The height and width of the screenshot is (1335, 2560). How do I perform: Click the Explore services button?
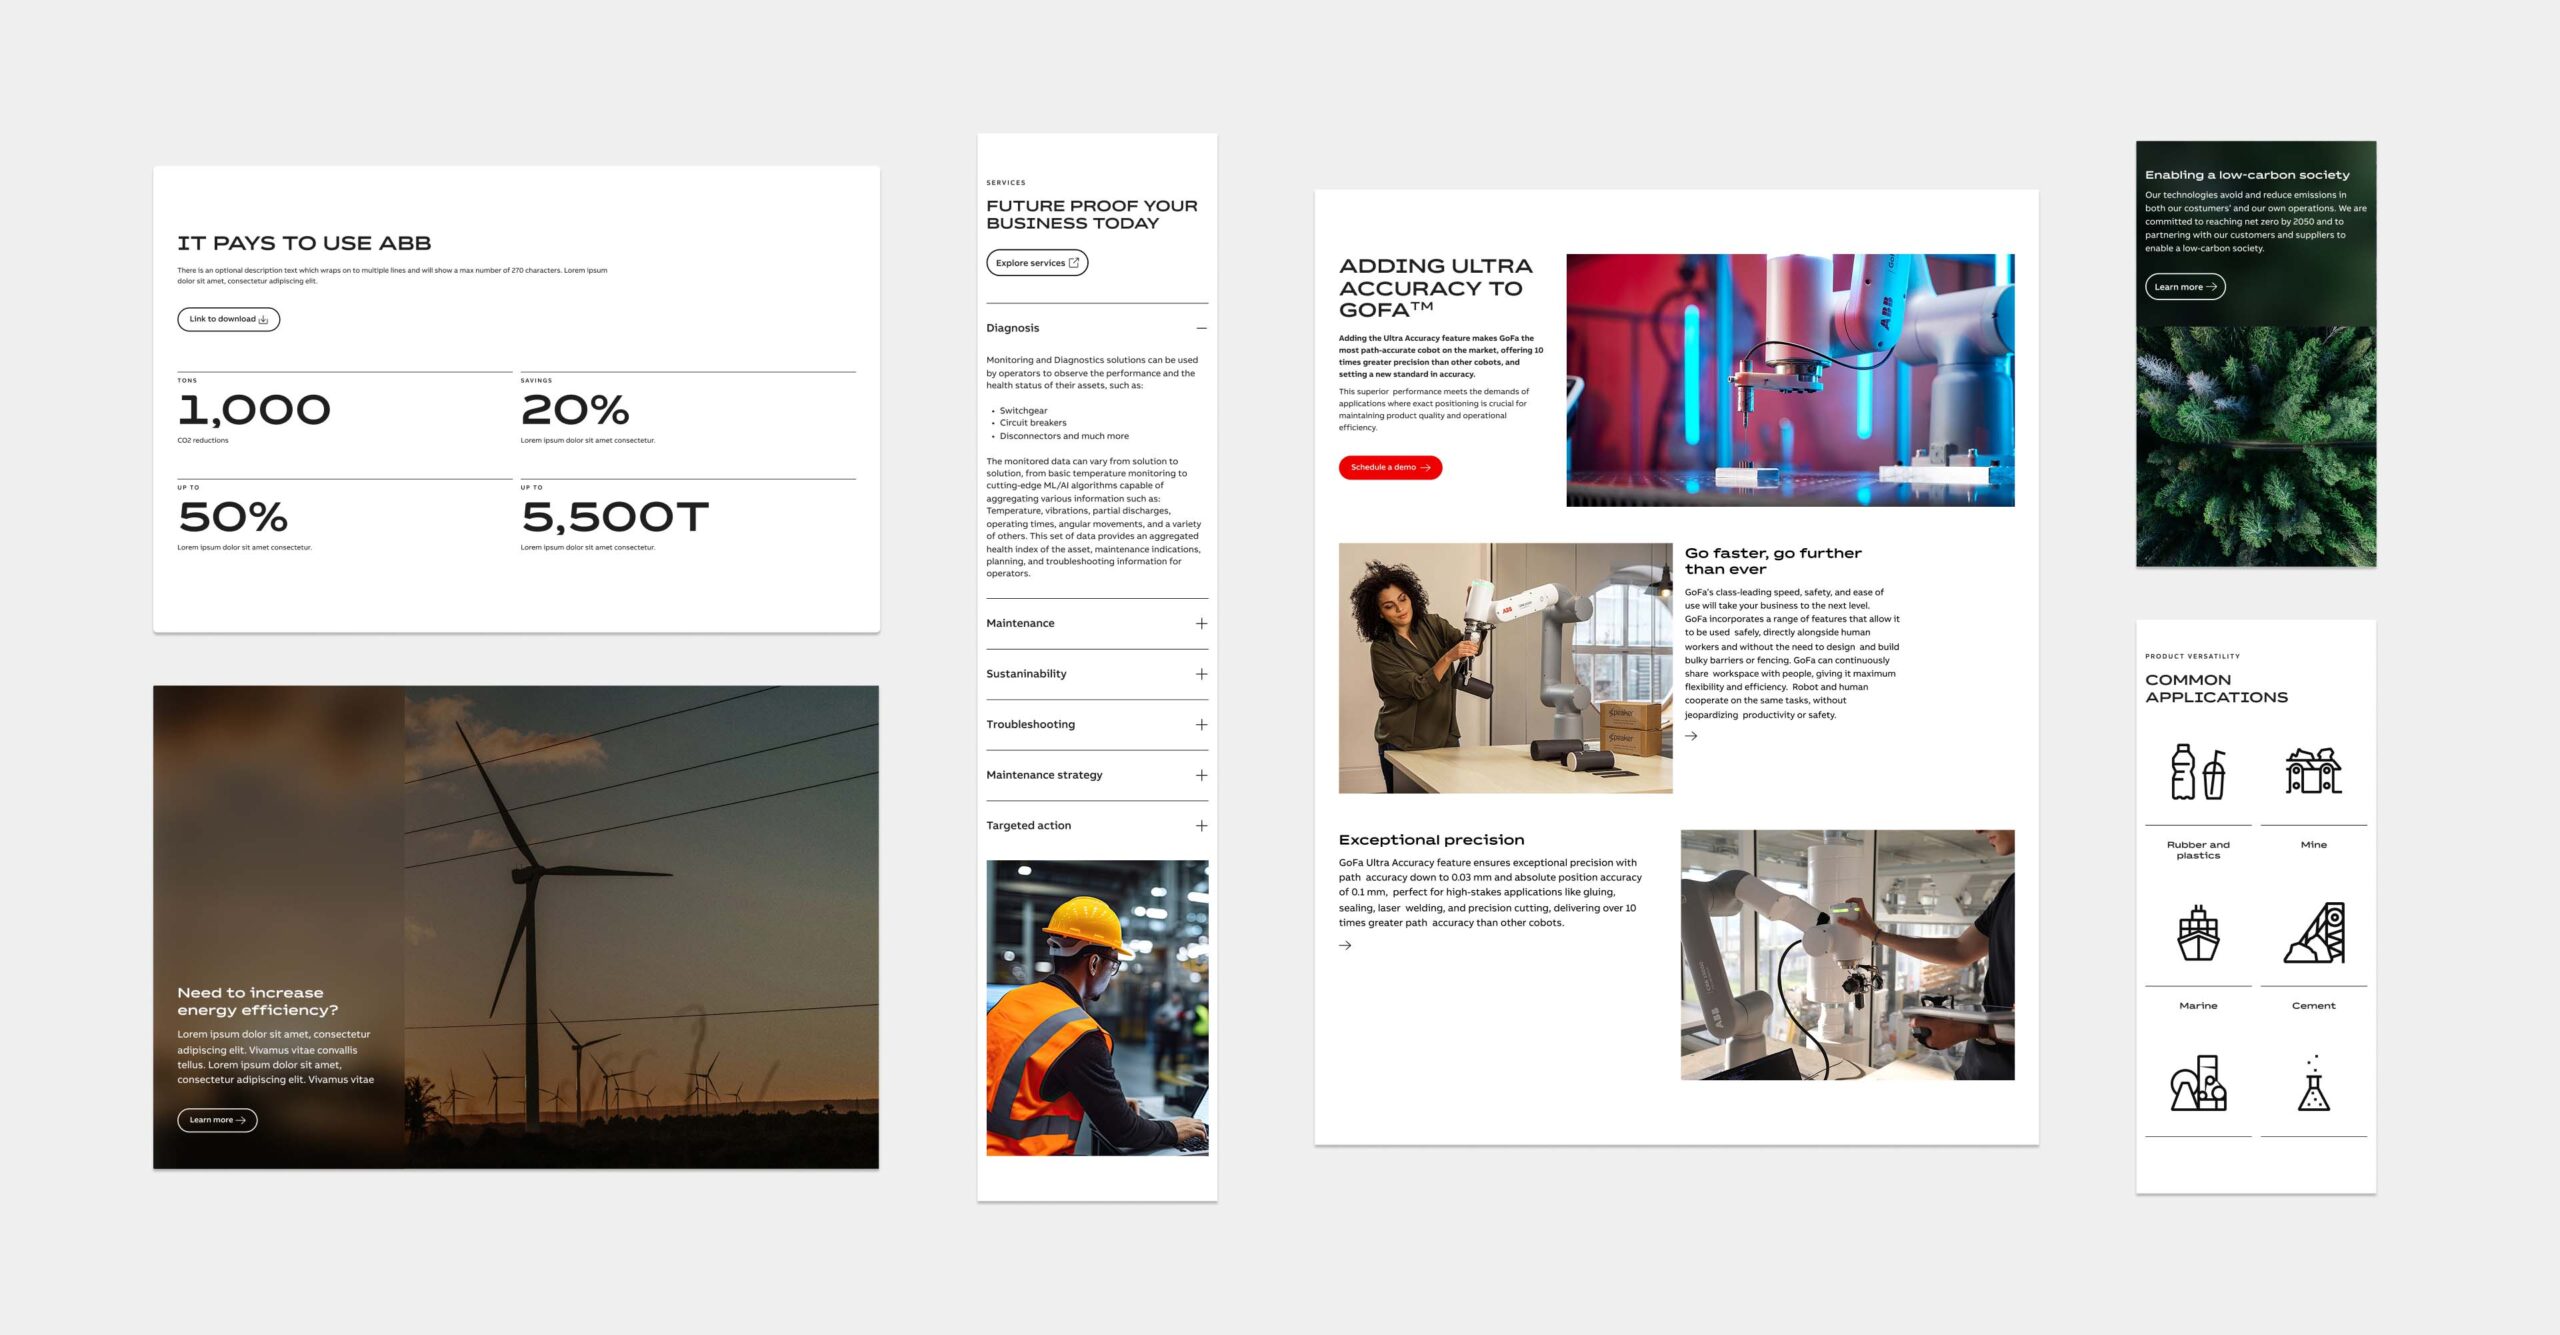pos(1037,263)
